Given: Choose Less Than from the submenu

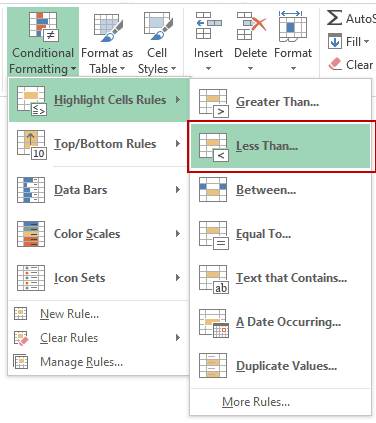Looking at the screenshot, I should click(x=280, y=146).
